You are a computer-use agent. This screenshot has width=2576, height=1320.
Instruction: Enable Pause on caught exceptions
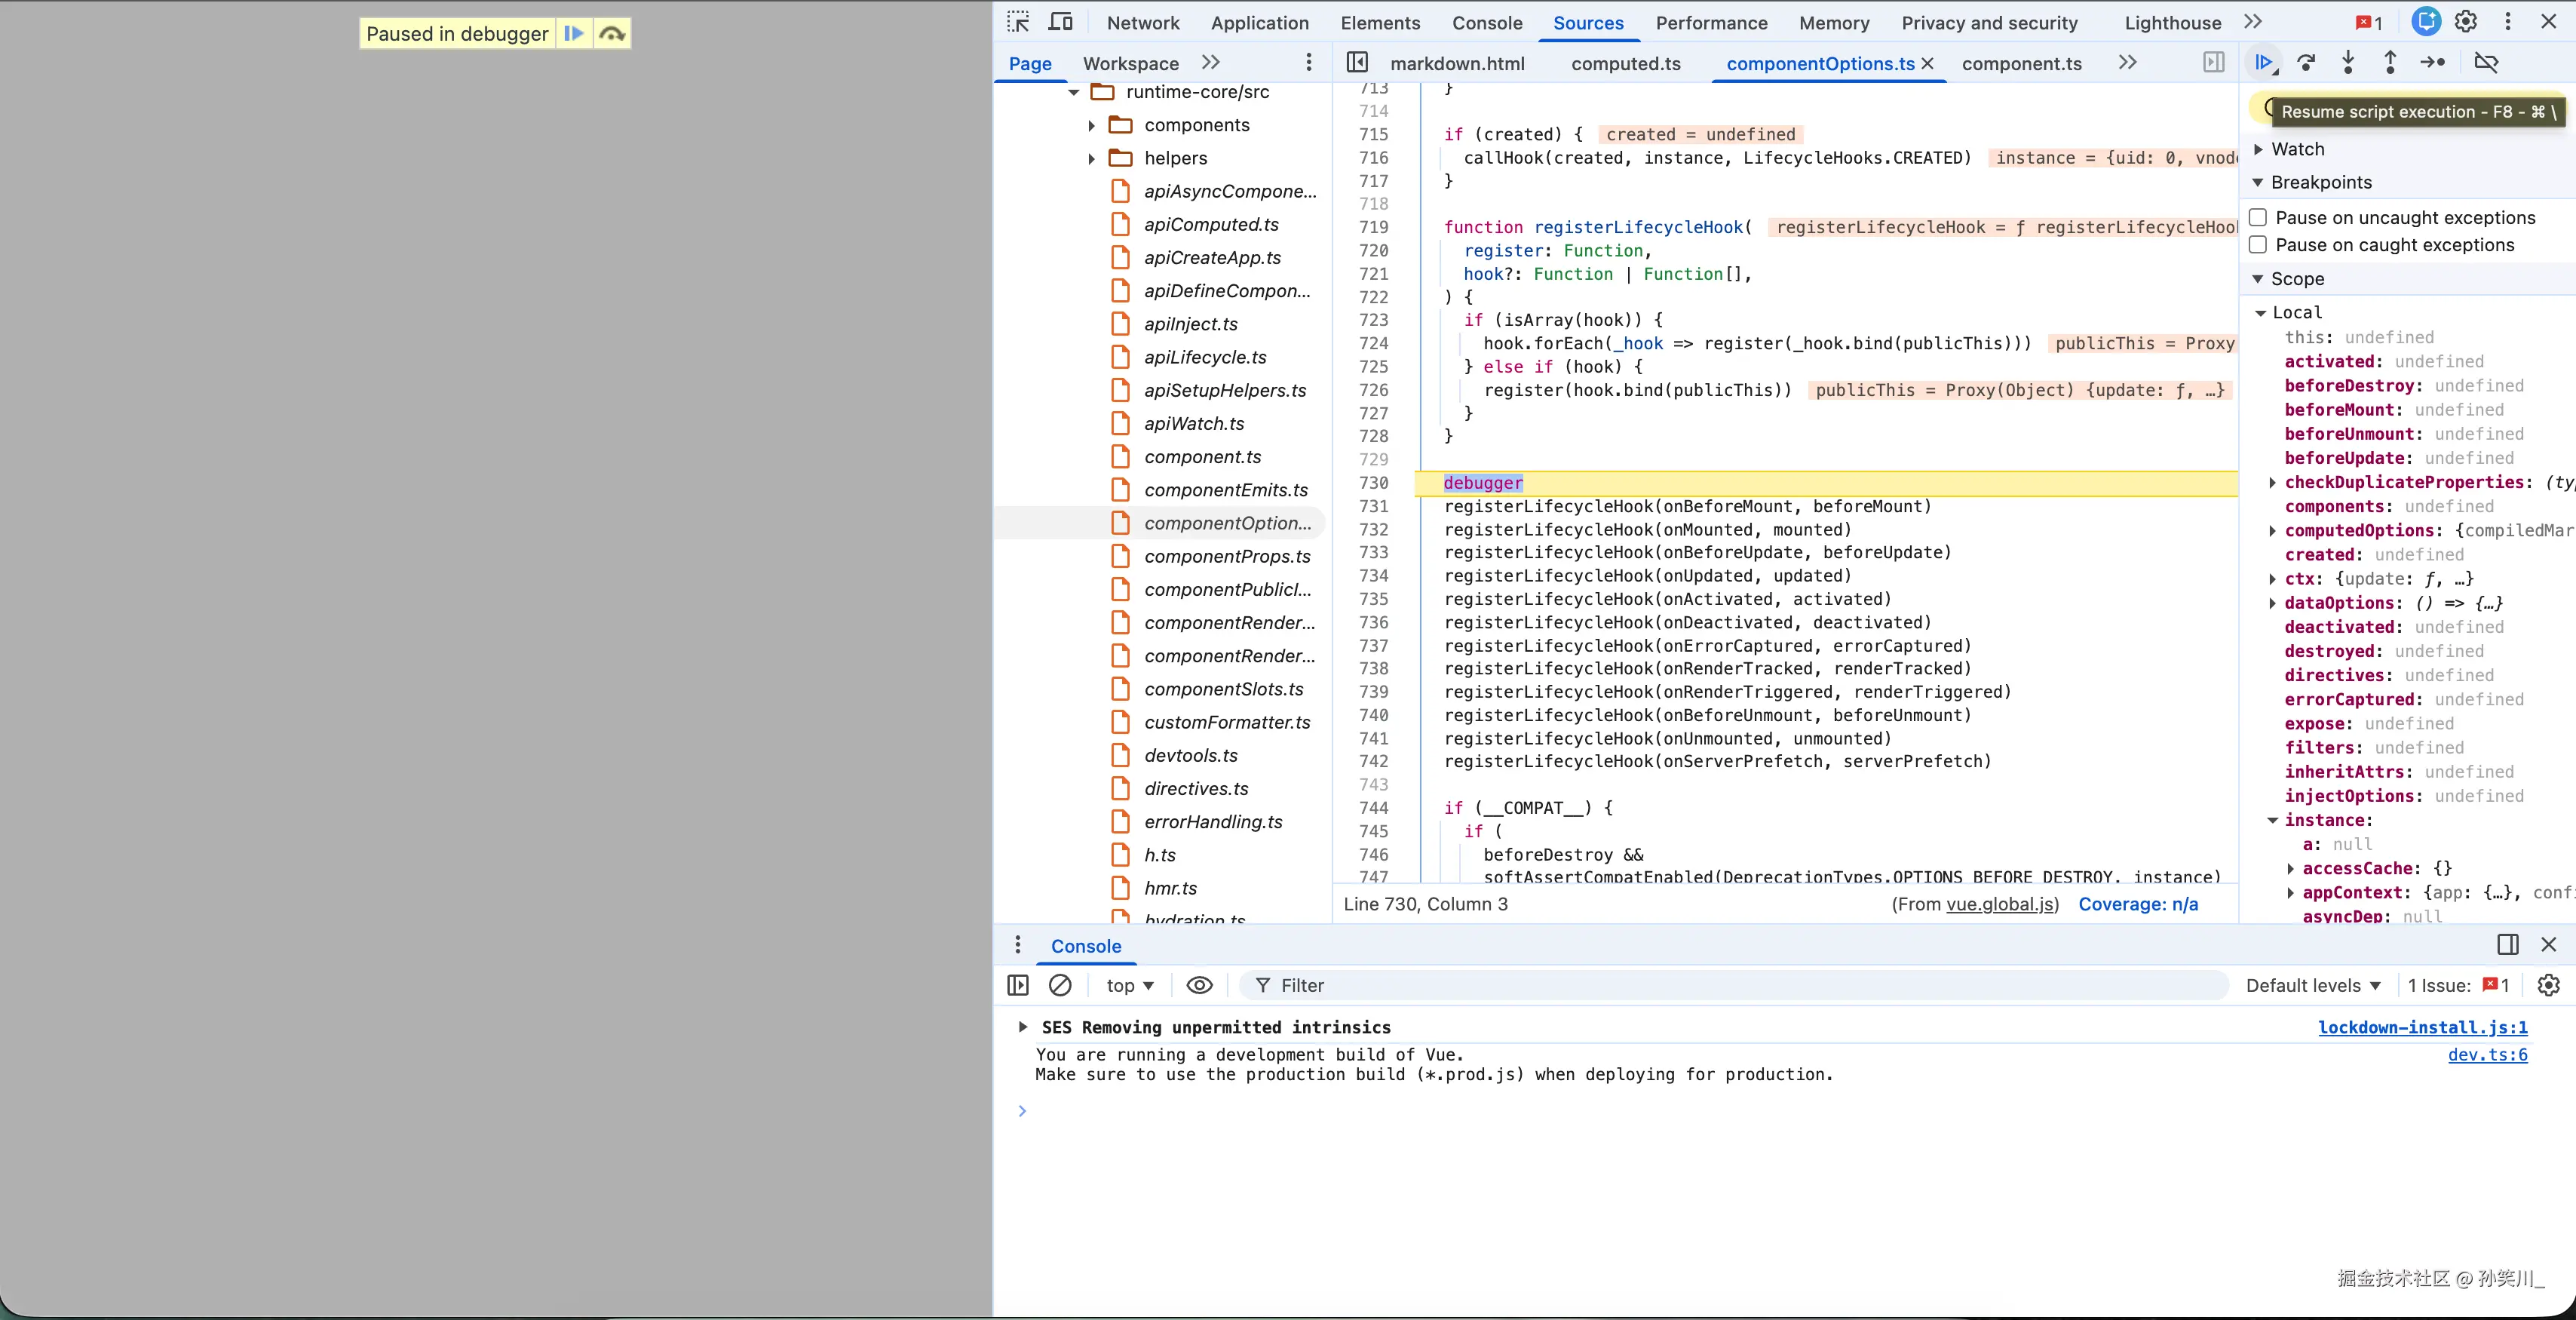click(2258, 245)
